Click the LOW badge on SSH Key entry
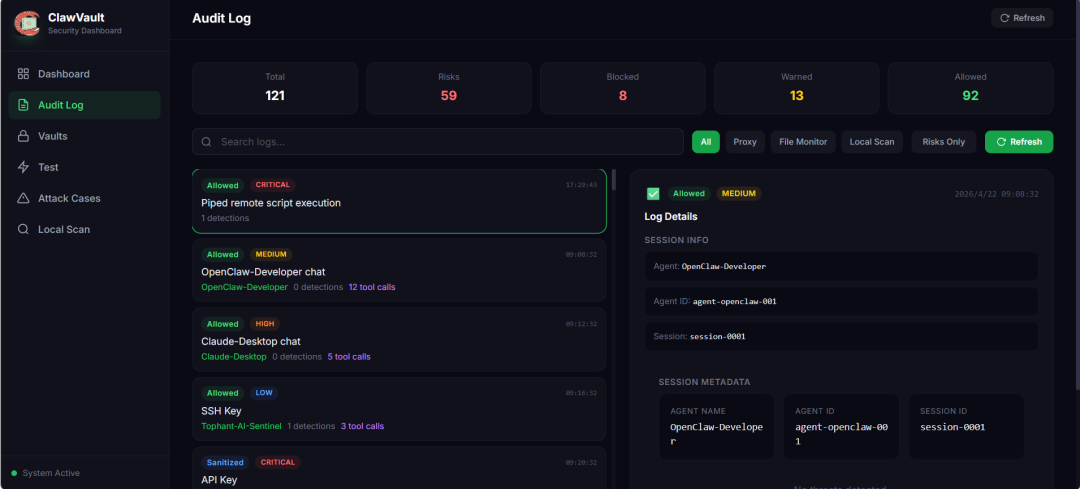 pos(264,393)
